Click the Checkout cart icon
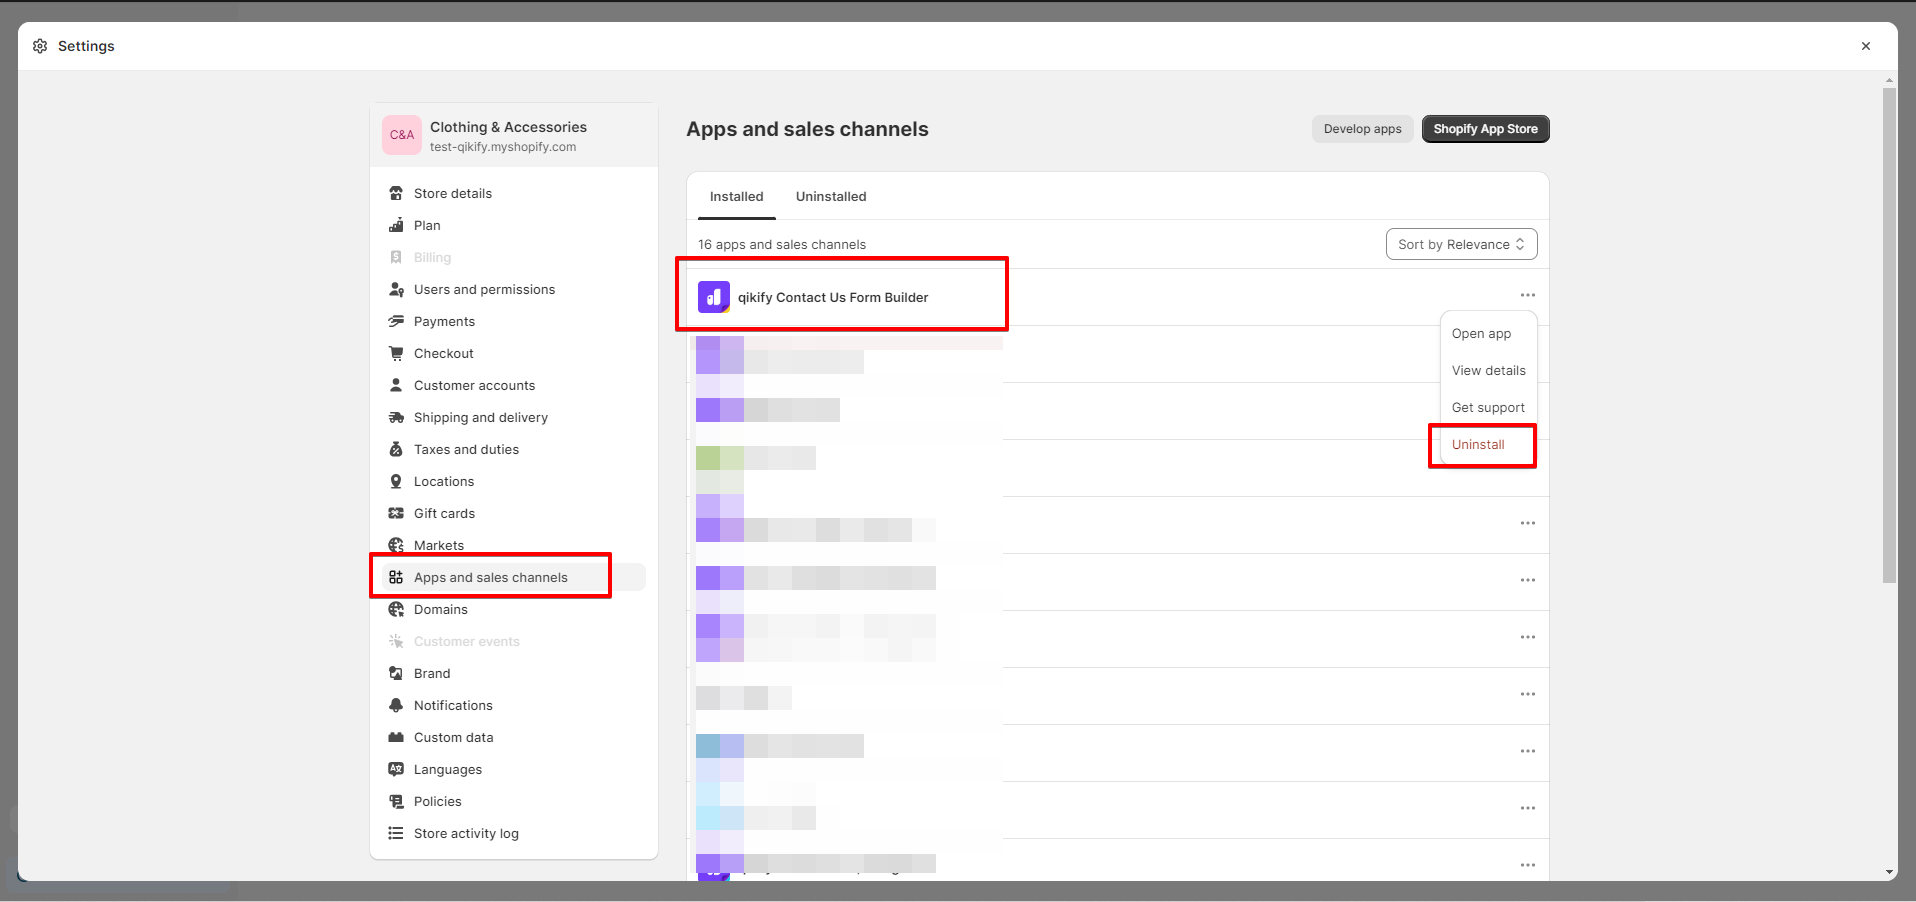The width and height of the screenshot is (1916, 902). pos(396,353)
